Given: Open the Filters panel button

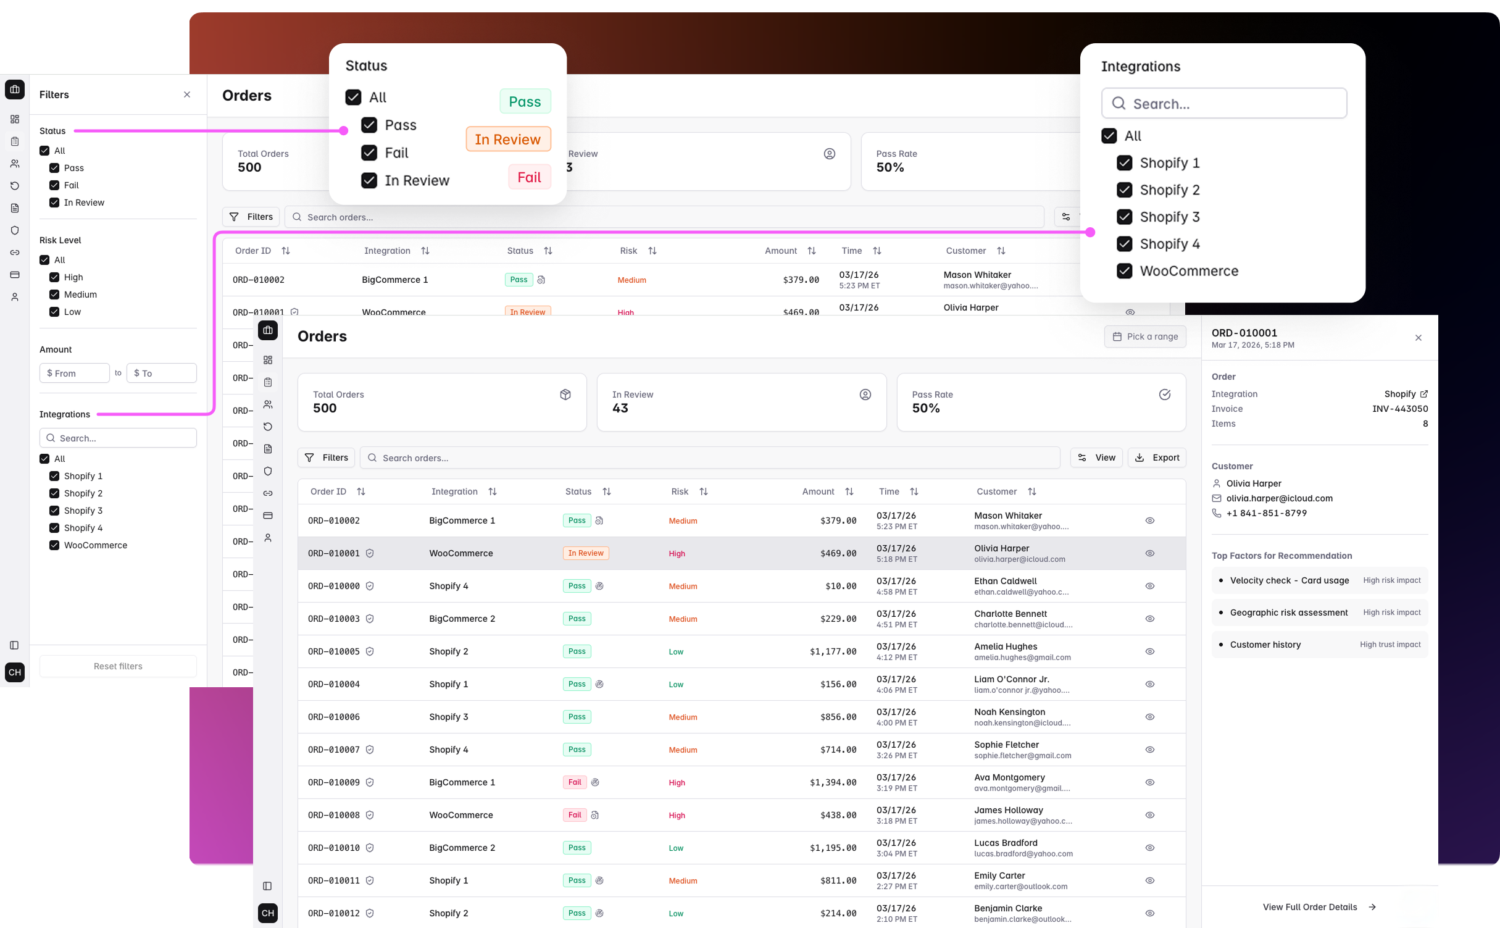Looking at the screenshot, I should pos(326,457).
